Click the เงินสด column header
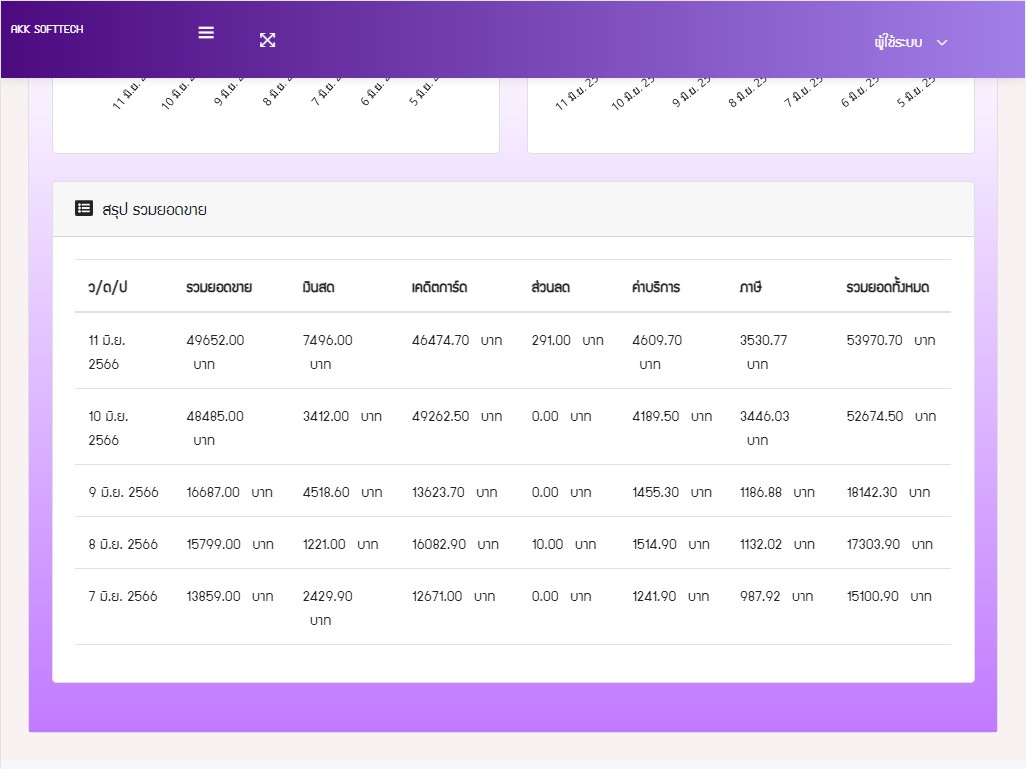 point(318,287)
